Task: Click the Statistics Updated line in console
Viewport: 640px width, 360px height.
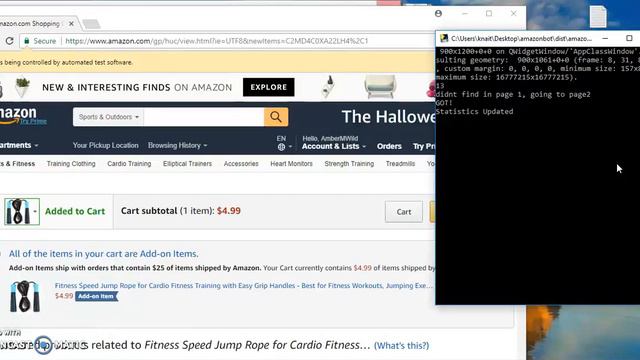Action: 474,111
